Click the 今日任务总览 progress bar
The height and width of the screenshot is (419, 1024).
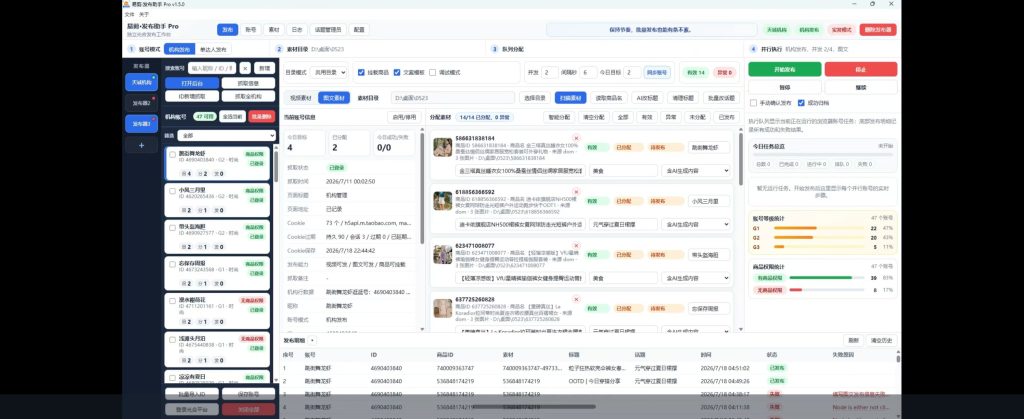point(822,155)
